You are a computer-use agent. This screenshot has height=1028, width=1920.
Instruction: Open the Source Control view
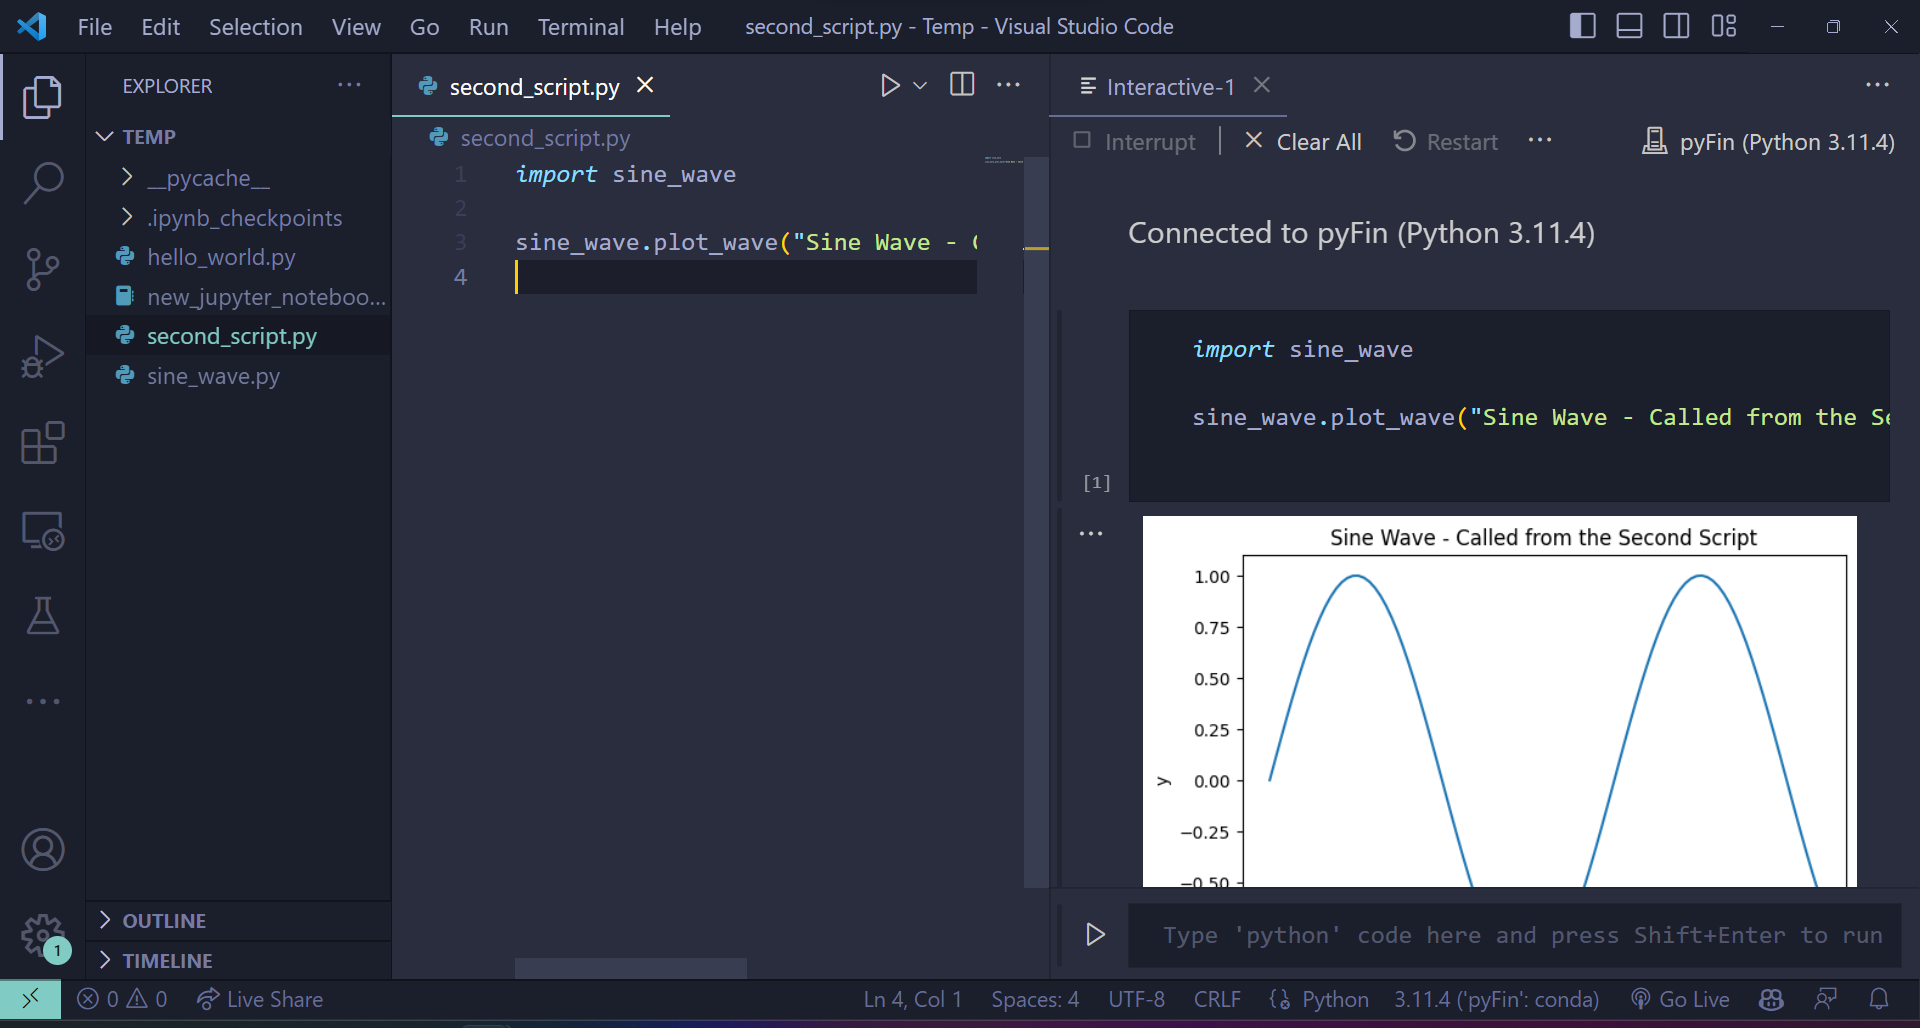(42, 269)
